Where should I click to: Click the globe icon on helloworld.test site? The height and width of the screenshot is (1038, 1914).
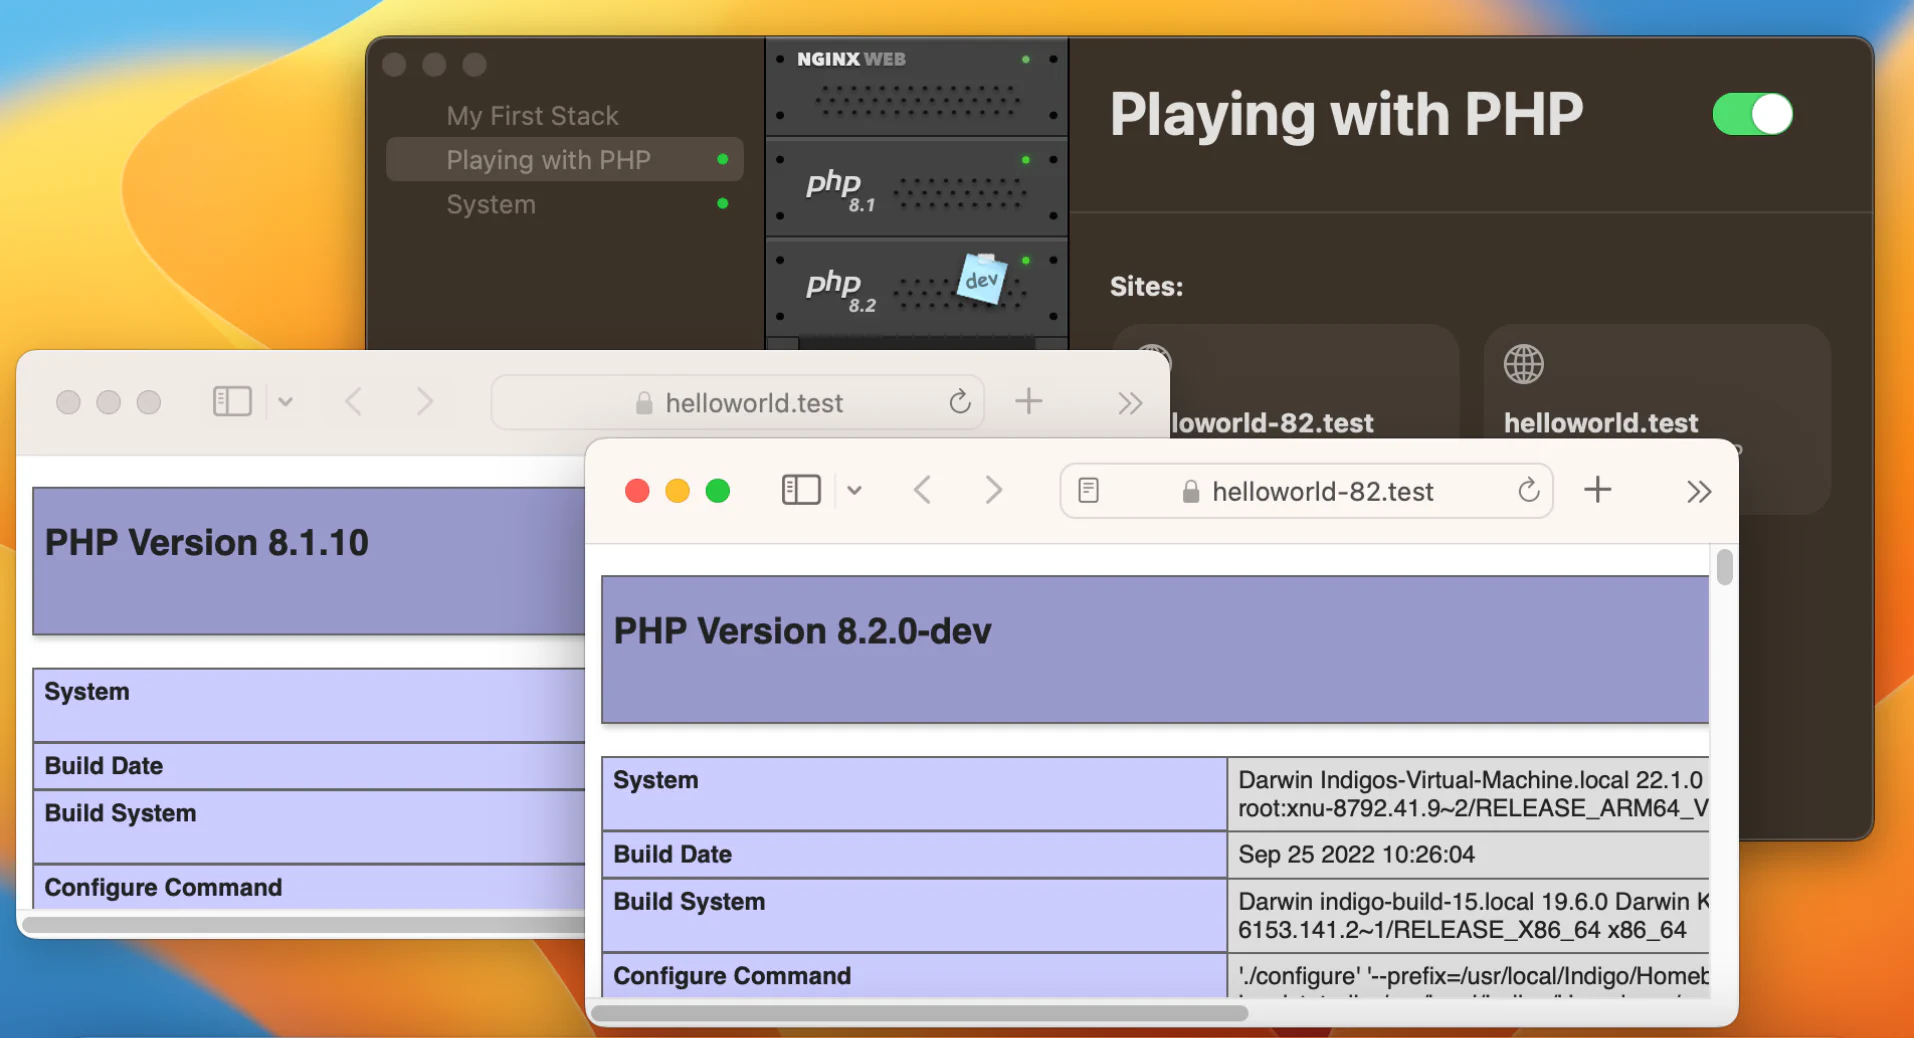click(1523, 364)
